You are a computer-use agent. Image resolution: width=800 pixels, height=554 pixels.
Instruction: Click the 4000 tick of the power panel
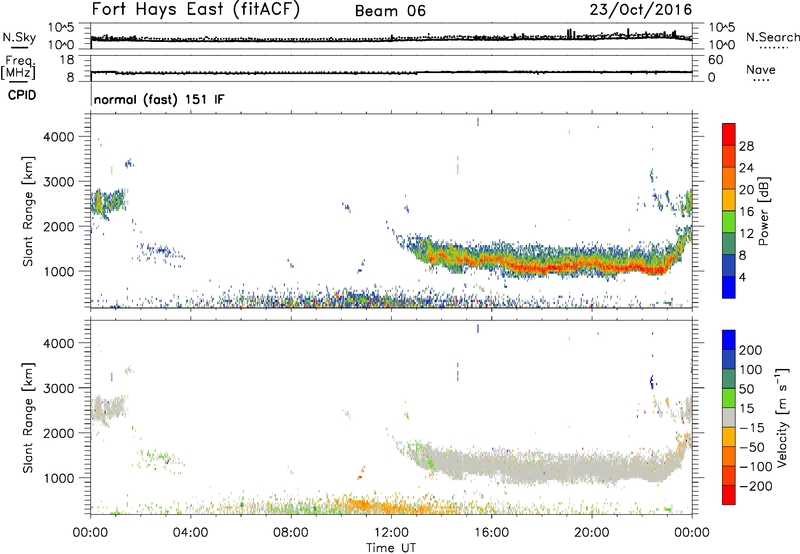click(58, 137)
